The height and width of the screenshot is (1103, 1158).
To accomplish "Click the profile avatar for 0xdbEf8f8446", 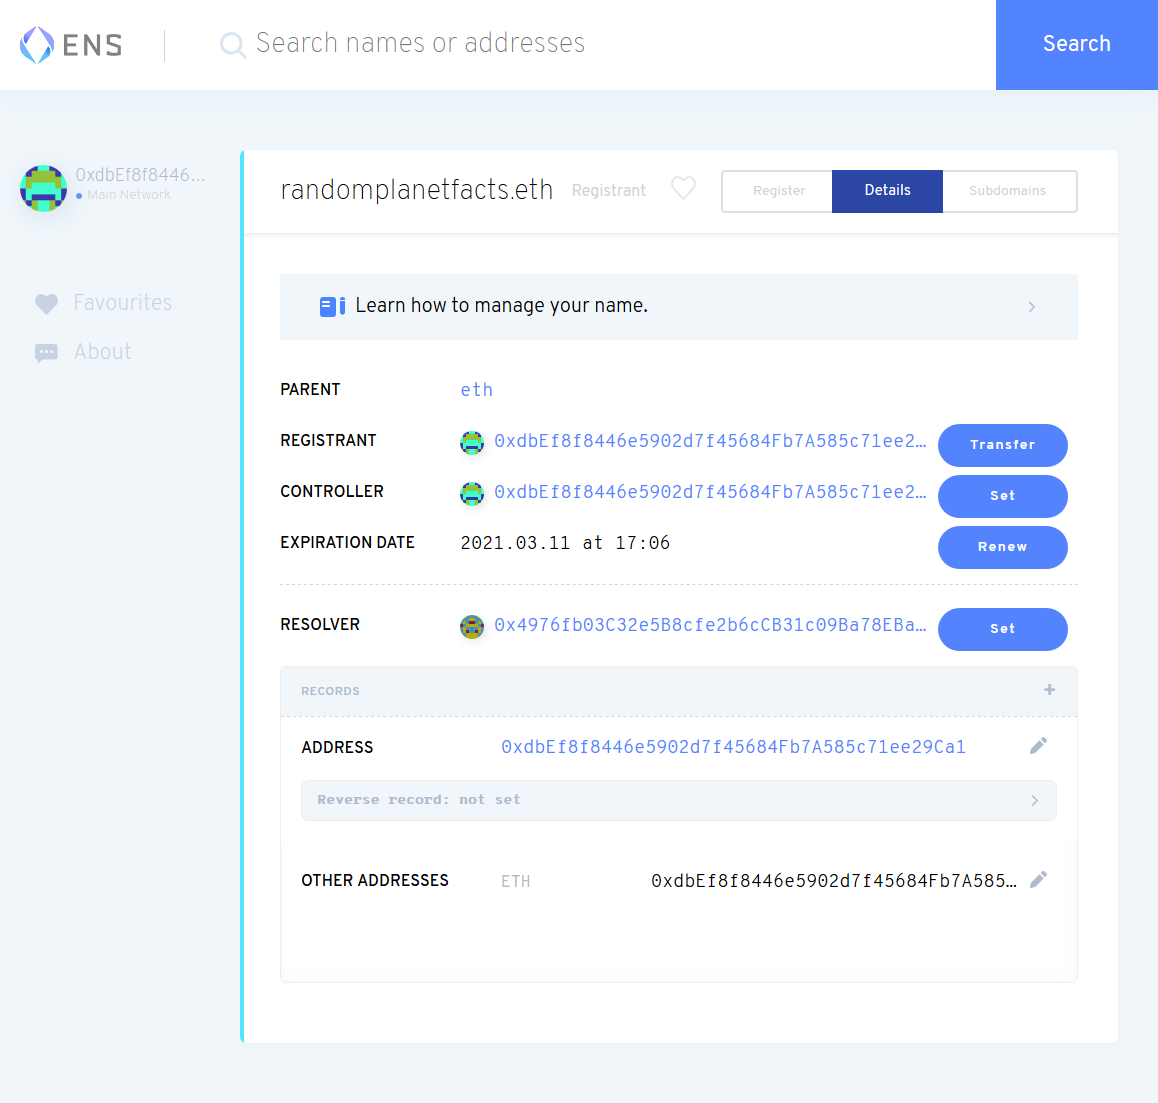I will point(43,187).
